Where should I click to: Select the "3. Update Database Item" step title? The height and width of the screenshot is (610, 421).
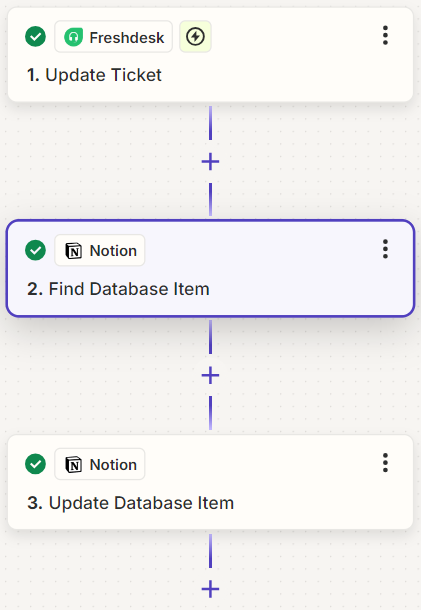pos(130,503)
